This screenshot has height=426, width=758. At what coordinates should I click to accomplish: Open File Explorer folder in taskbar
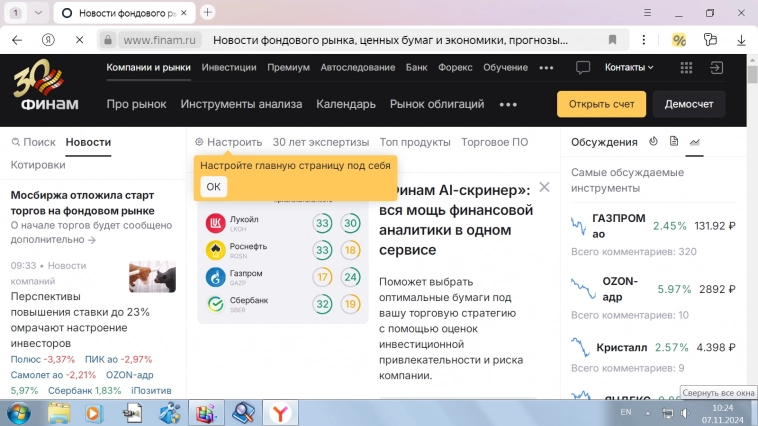coord(58,413)
